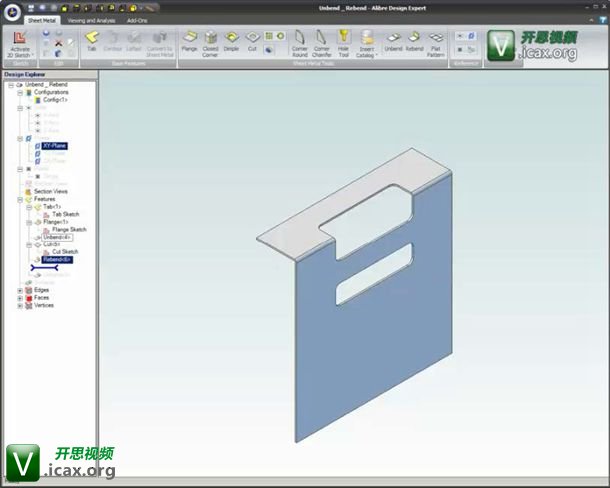This screenshot has width=610, height=488.
Task: Select Flange Sketch in feature tree
Action: tap(76, 229)
